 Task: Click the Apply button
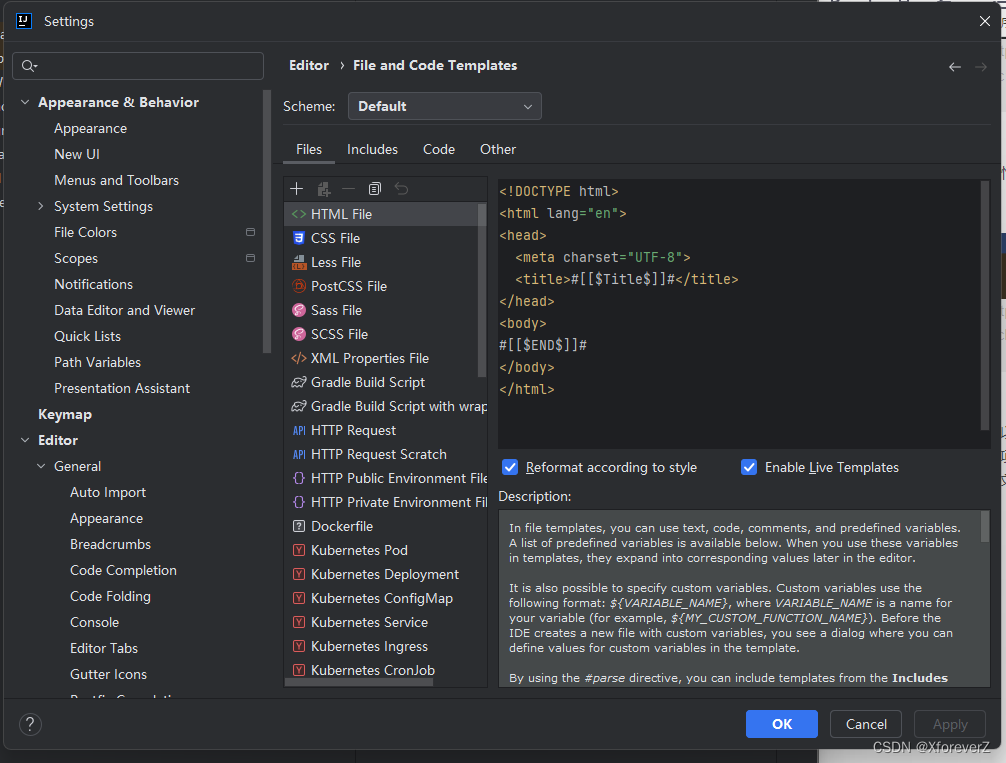[x=950, y=724]
